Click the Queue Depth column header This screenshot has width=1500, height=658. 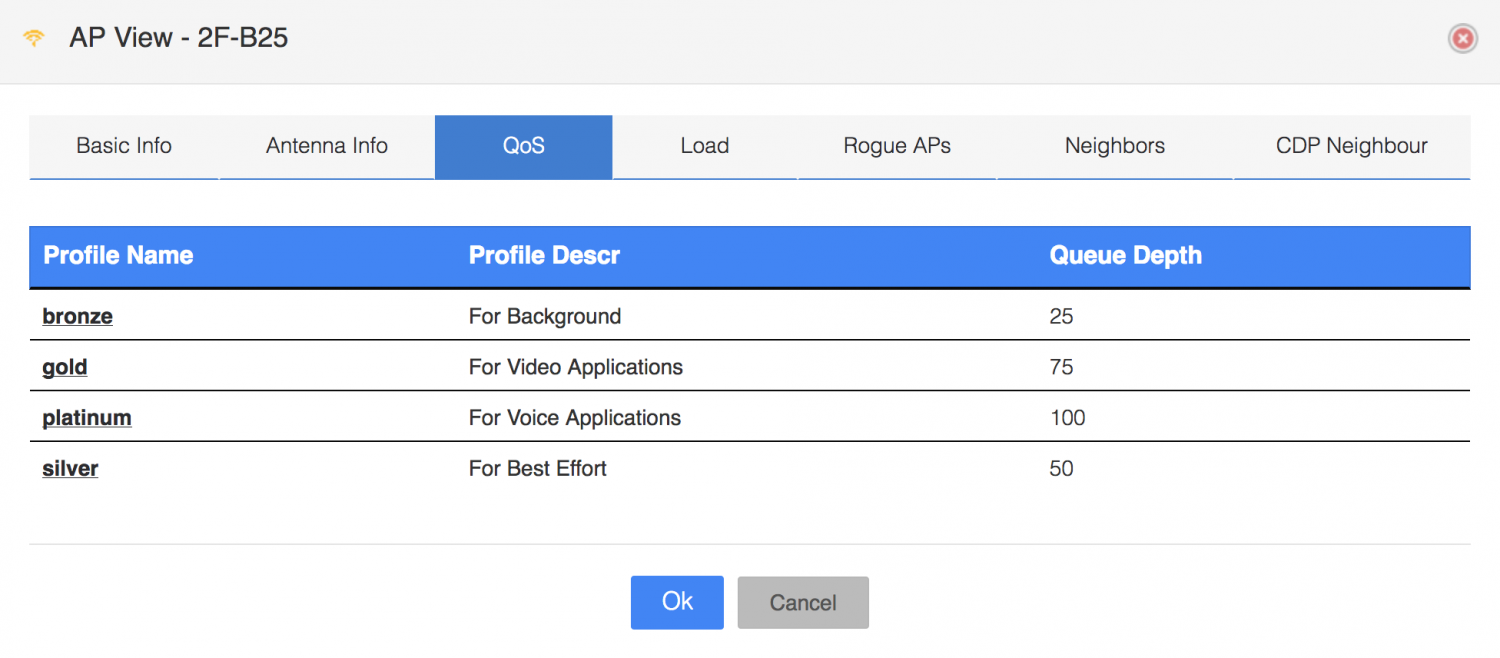(x=1125, y=256)
